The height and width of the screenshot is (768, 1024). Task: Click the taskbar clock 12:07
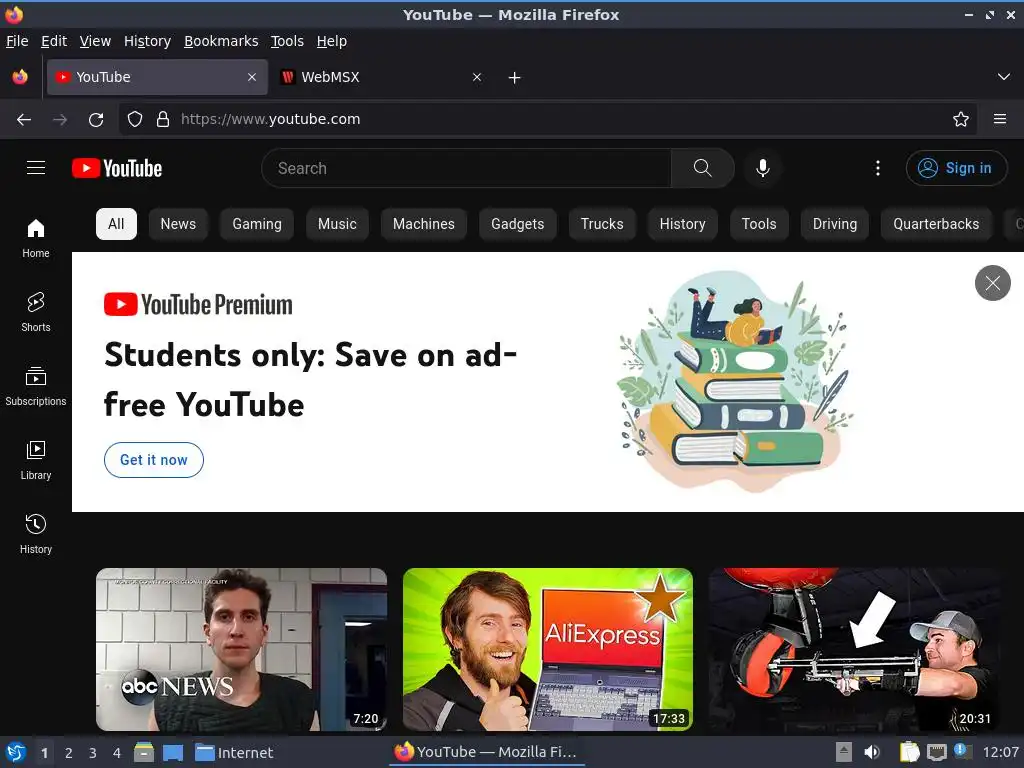[x=1000, y=752]
